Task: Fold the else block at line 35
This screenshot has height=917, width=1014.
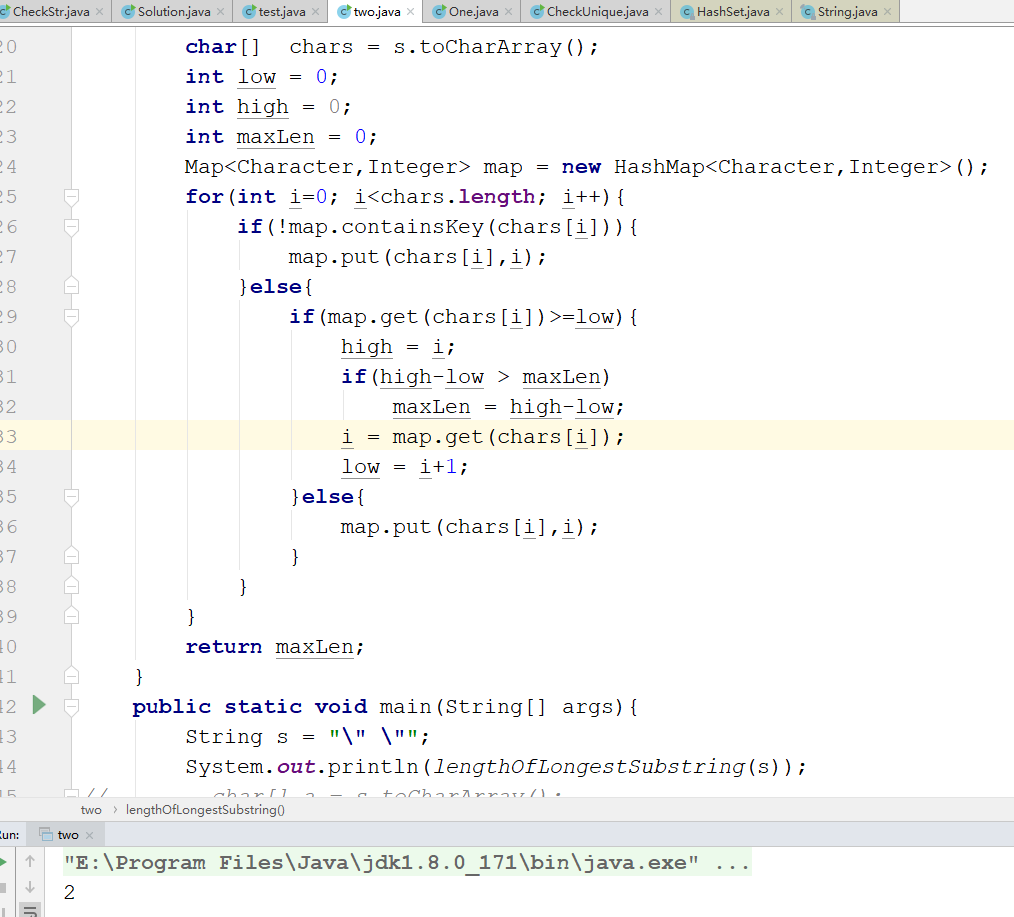Action: tap(71, 496)
